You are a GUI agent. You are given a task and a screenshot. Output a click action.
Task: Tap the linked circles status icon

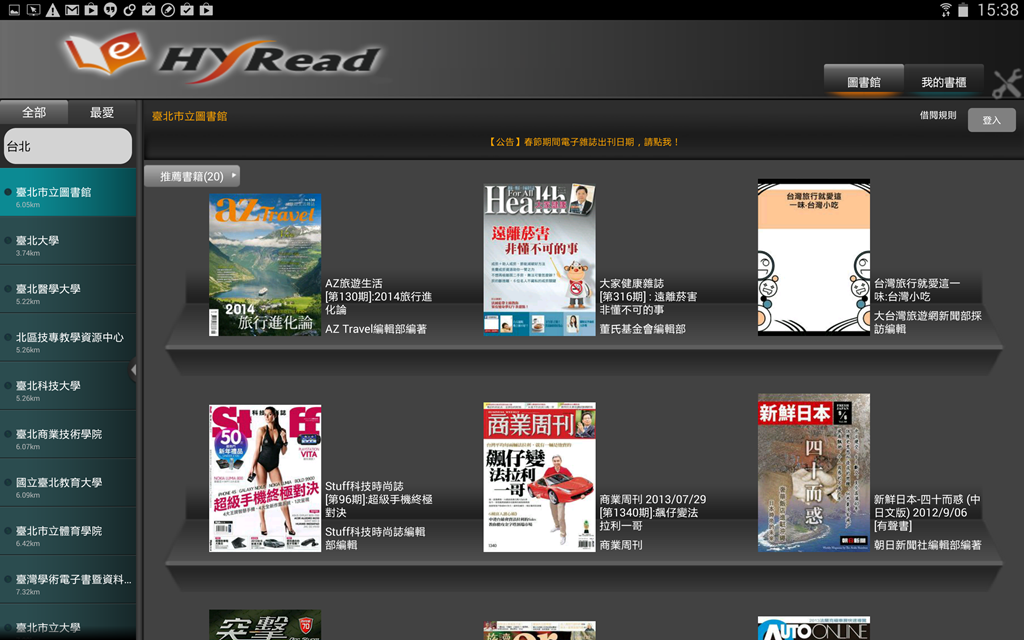coord(129,10)
